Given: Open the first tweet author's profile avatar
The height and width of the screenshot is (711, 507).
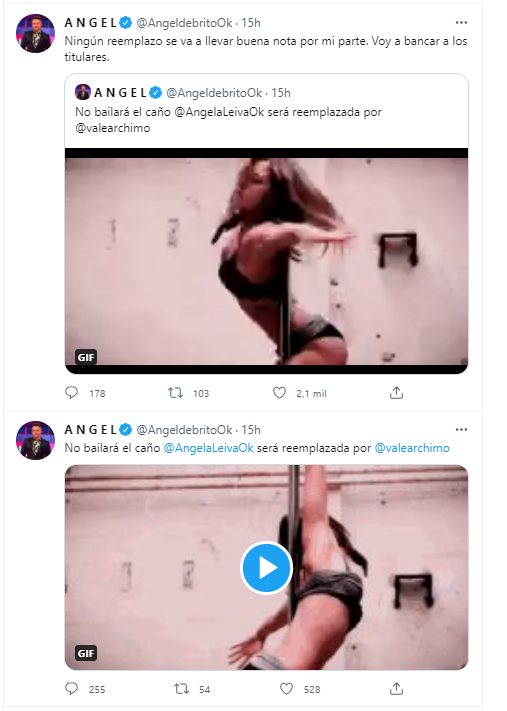Looking at the screenshot, I should (35, 34).
